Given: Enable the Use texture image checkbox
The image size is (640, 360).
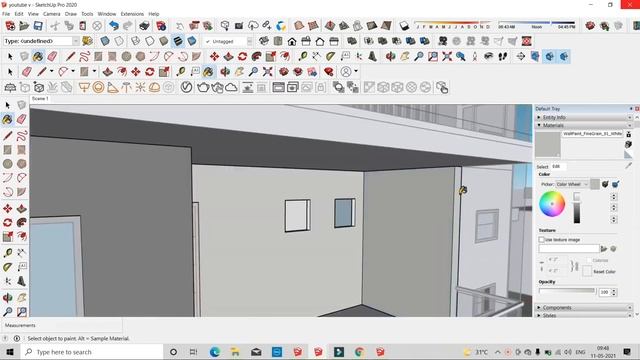Looking at the screenshot, I should coord(542,240).
